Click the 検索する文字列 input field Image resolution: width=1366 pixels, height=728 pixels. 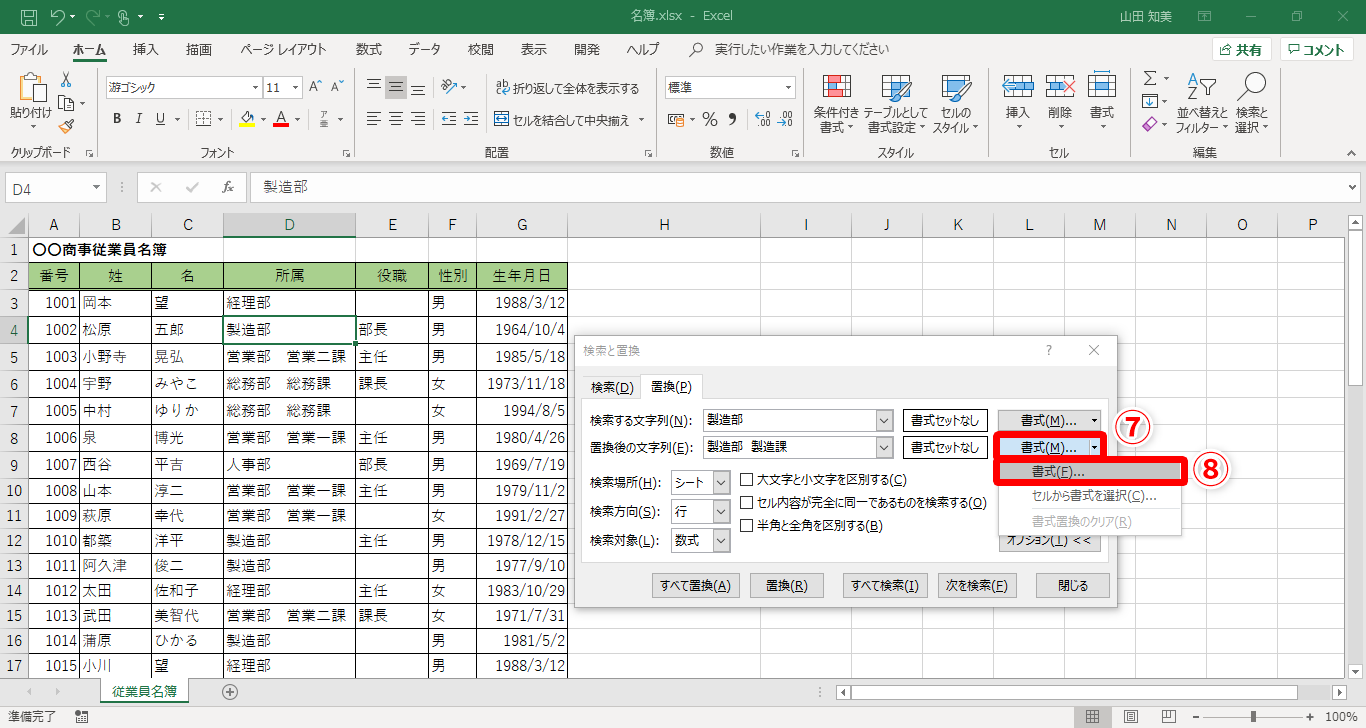(x=790, y=421)
